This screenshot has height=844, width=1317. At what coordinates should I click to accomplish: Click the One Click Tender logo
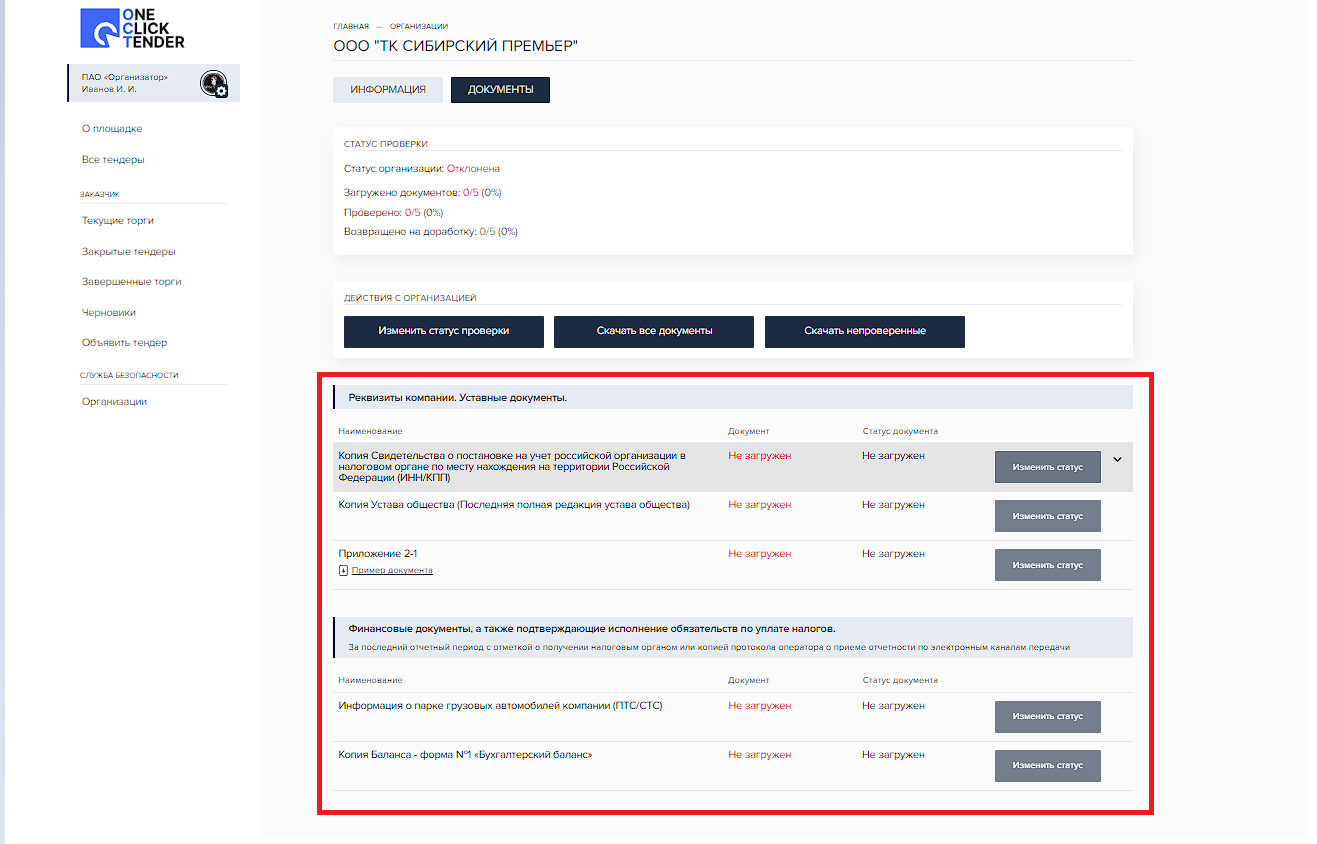pyautogui.click(x=132, y=29)
